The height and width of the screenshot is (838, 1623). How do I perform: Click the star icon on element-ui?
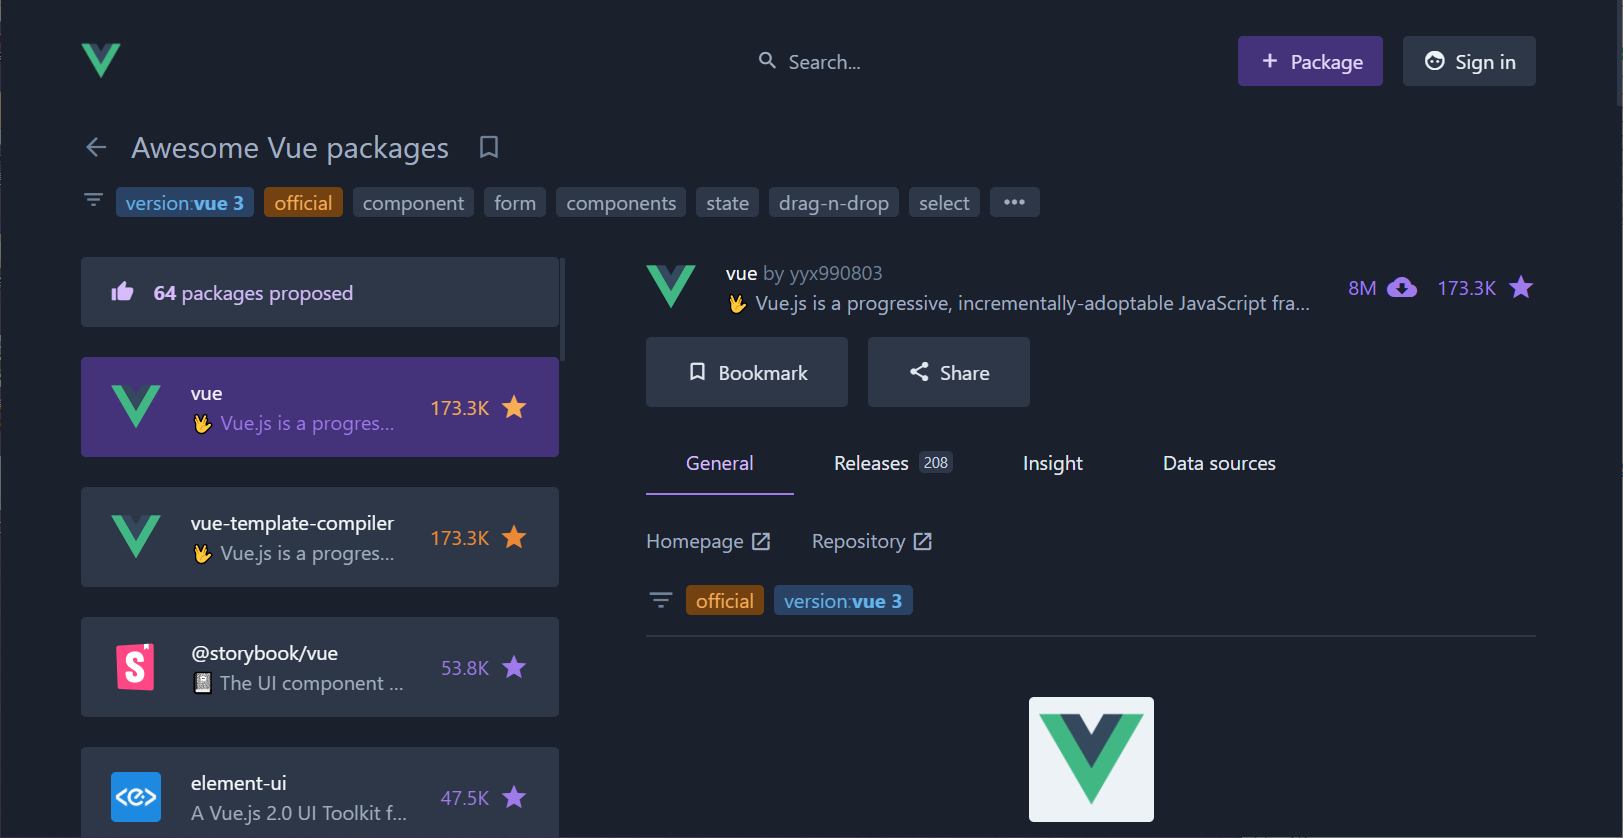pyautogui.click(x=514, y=797)
